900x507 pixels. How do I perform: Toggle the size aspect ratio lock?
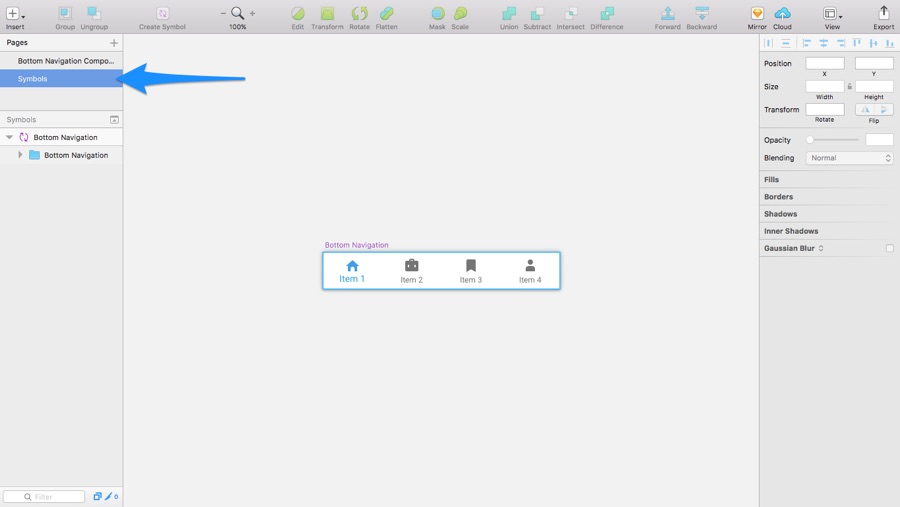click(849, 86)
